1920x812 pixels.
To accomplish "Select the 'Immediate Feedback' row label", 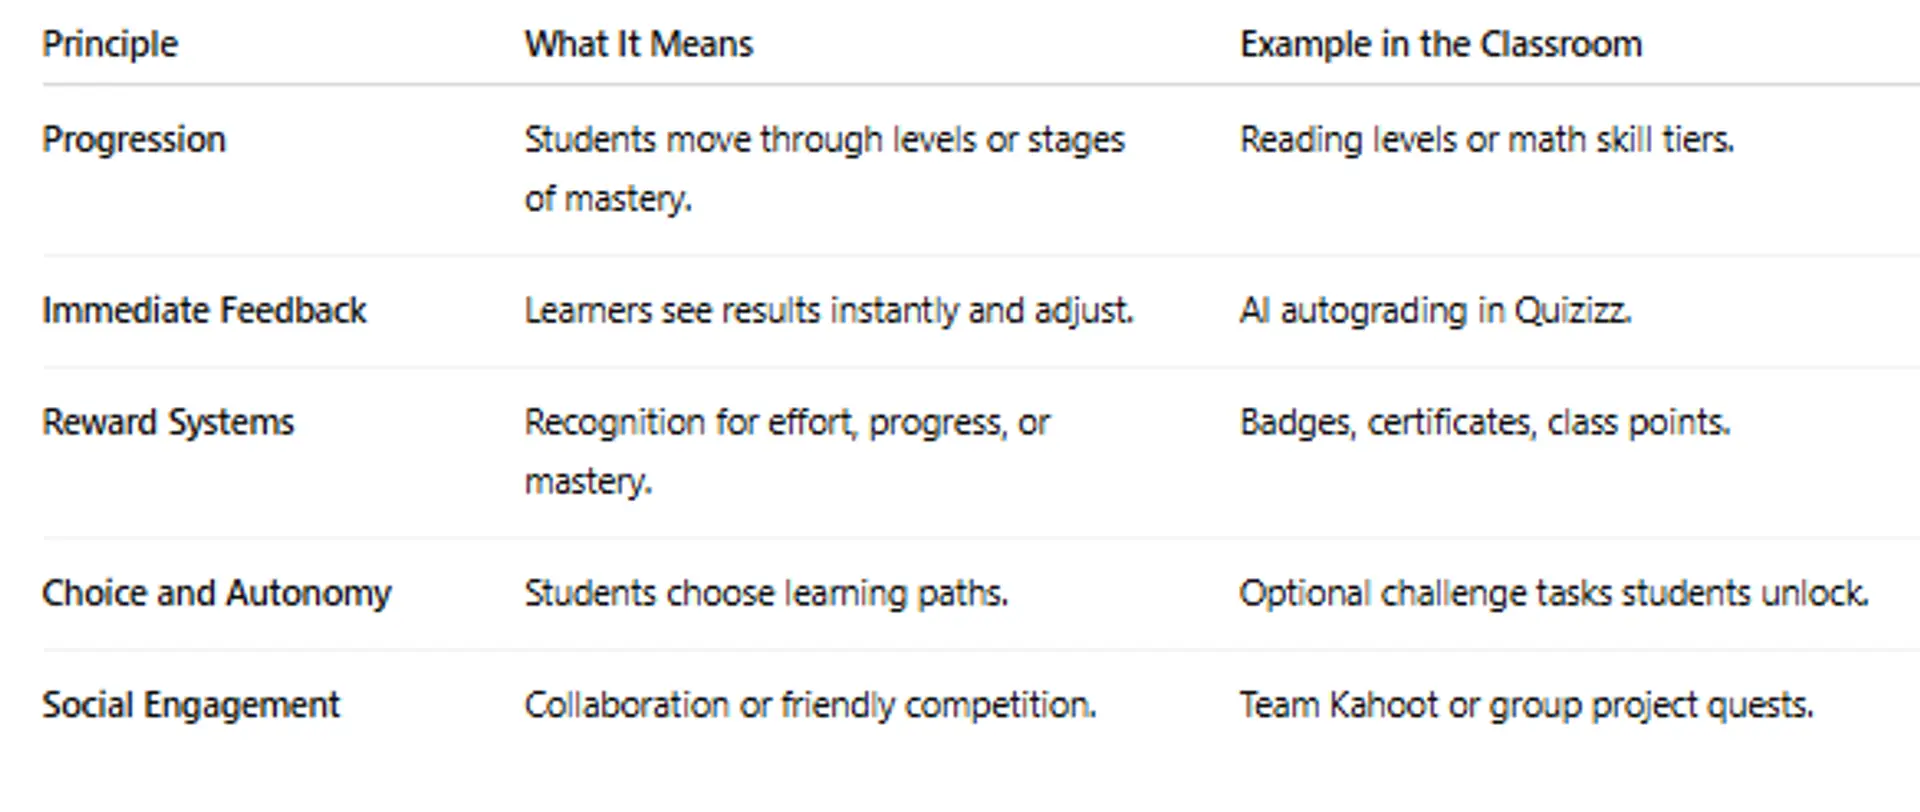I will (x=204, y=310).
